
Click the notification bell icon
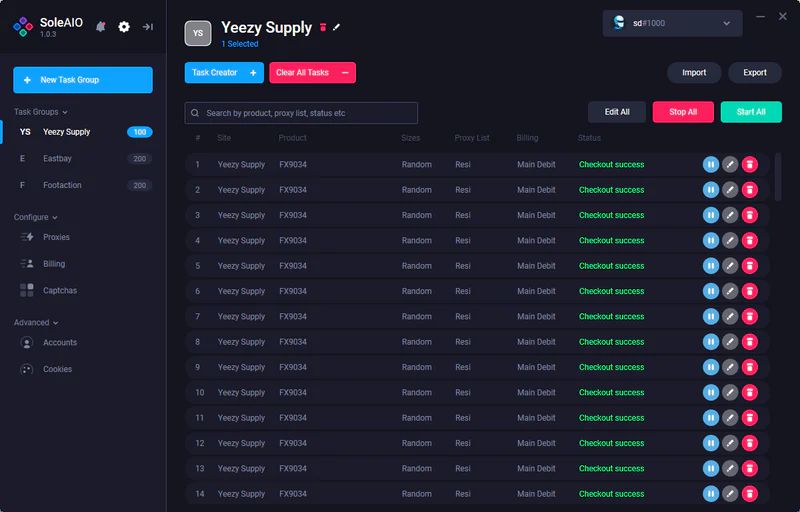coord(100,27)
